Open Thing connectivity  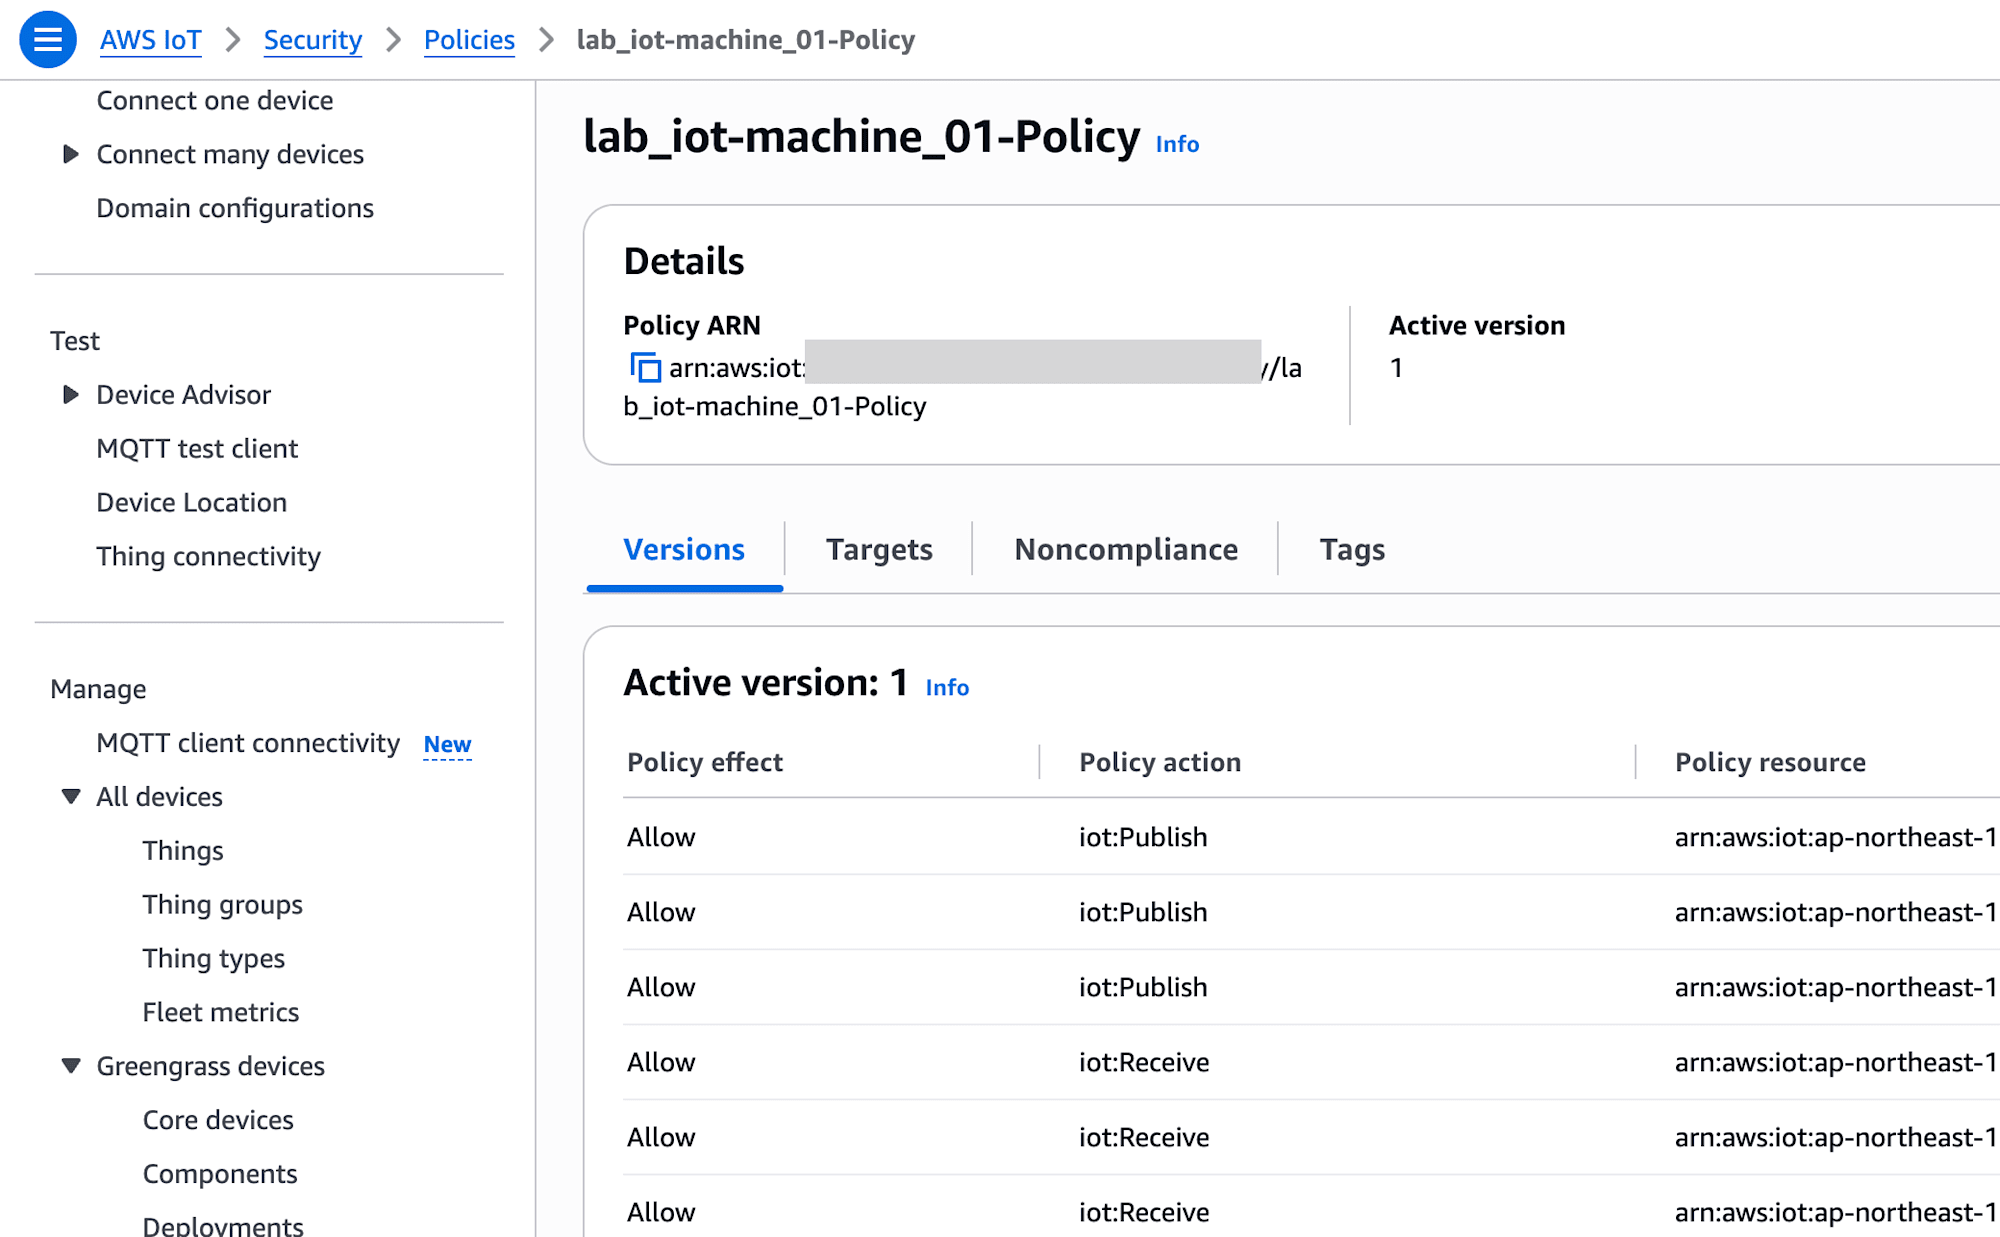[x=209, y=556]
